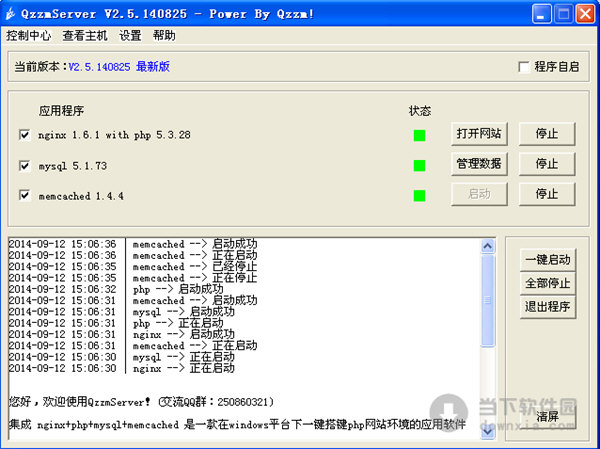Click the 清屏 button

point(548,416)
